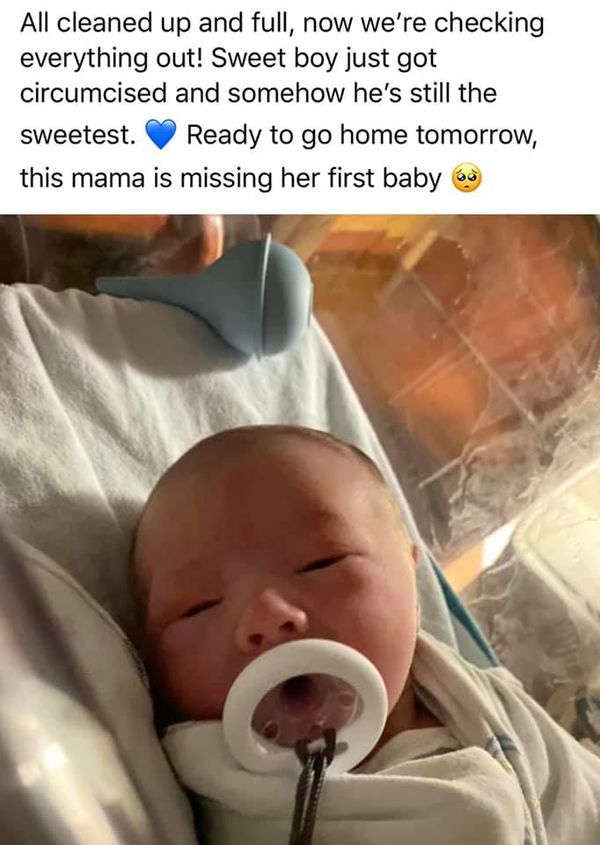Open the baby photo attached to the post
600x845 pixels.
300,530
